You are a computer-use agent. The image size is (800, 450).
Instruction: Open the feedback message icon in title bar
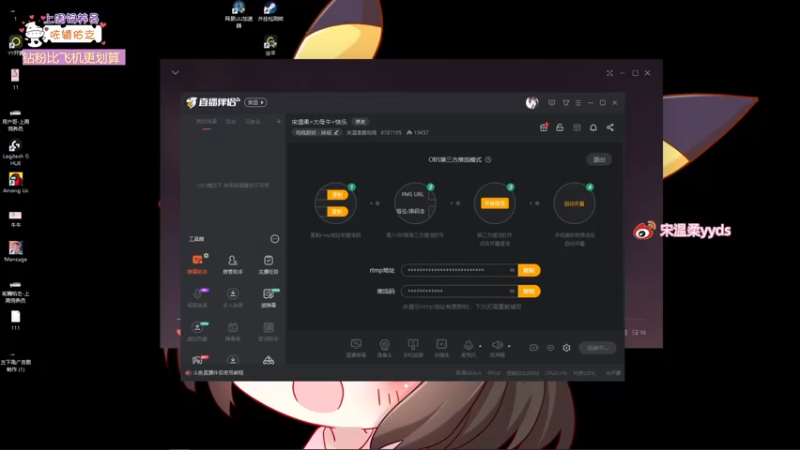click(552, 103)
